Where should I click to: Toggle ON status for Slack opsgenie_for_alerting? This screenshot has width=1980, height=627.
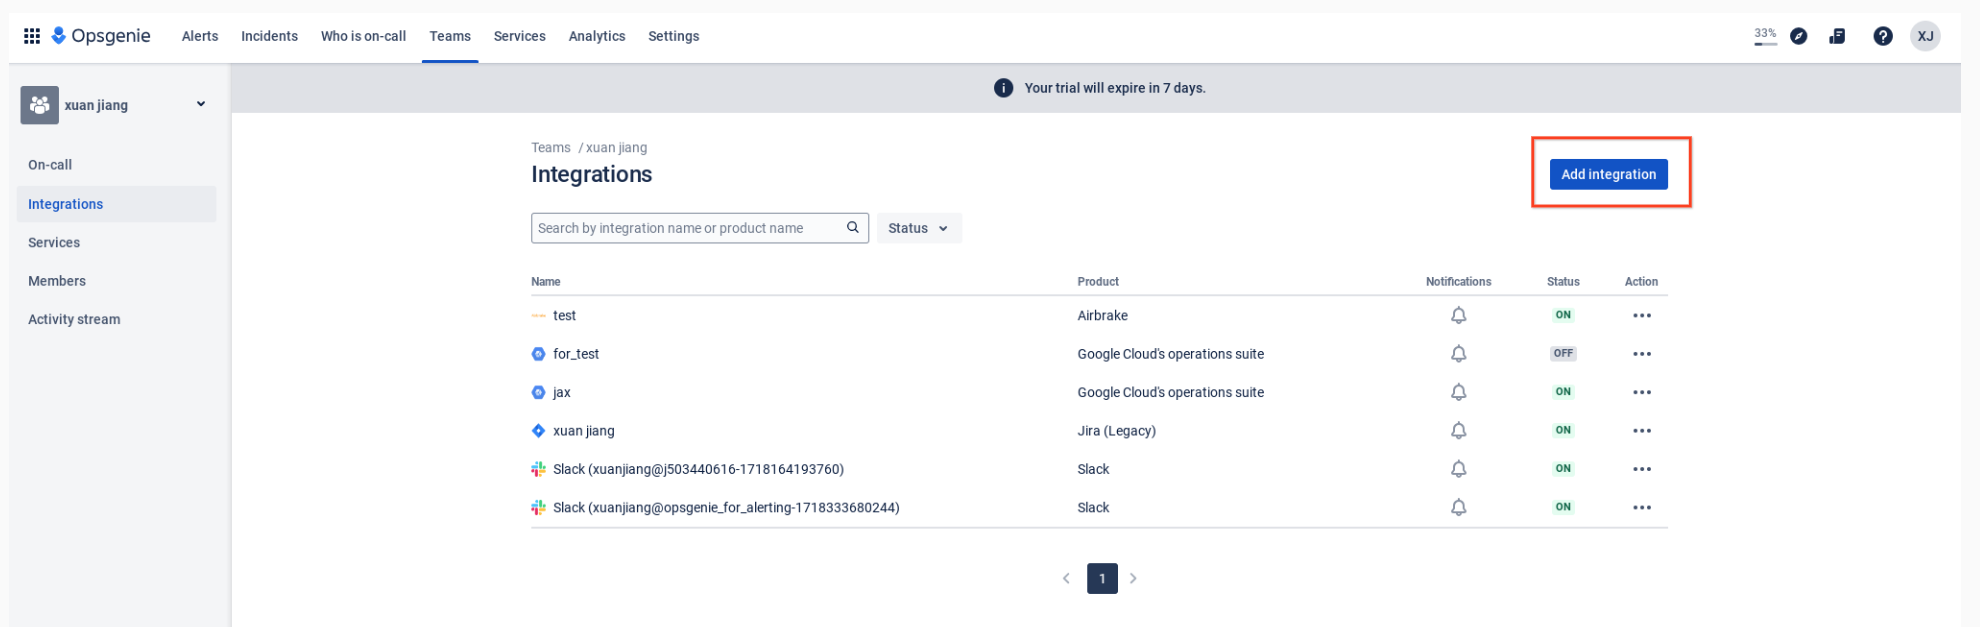point(1563,507)
